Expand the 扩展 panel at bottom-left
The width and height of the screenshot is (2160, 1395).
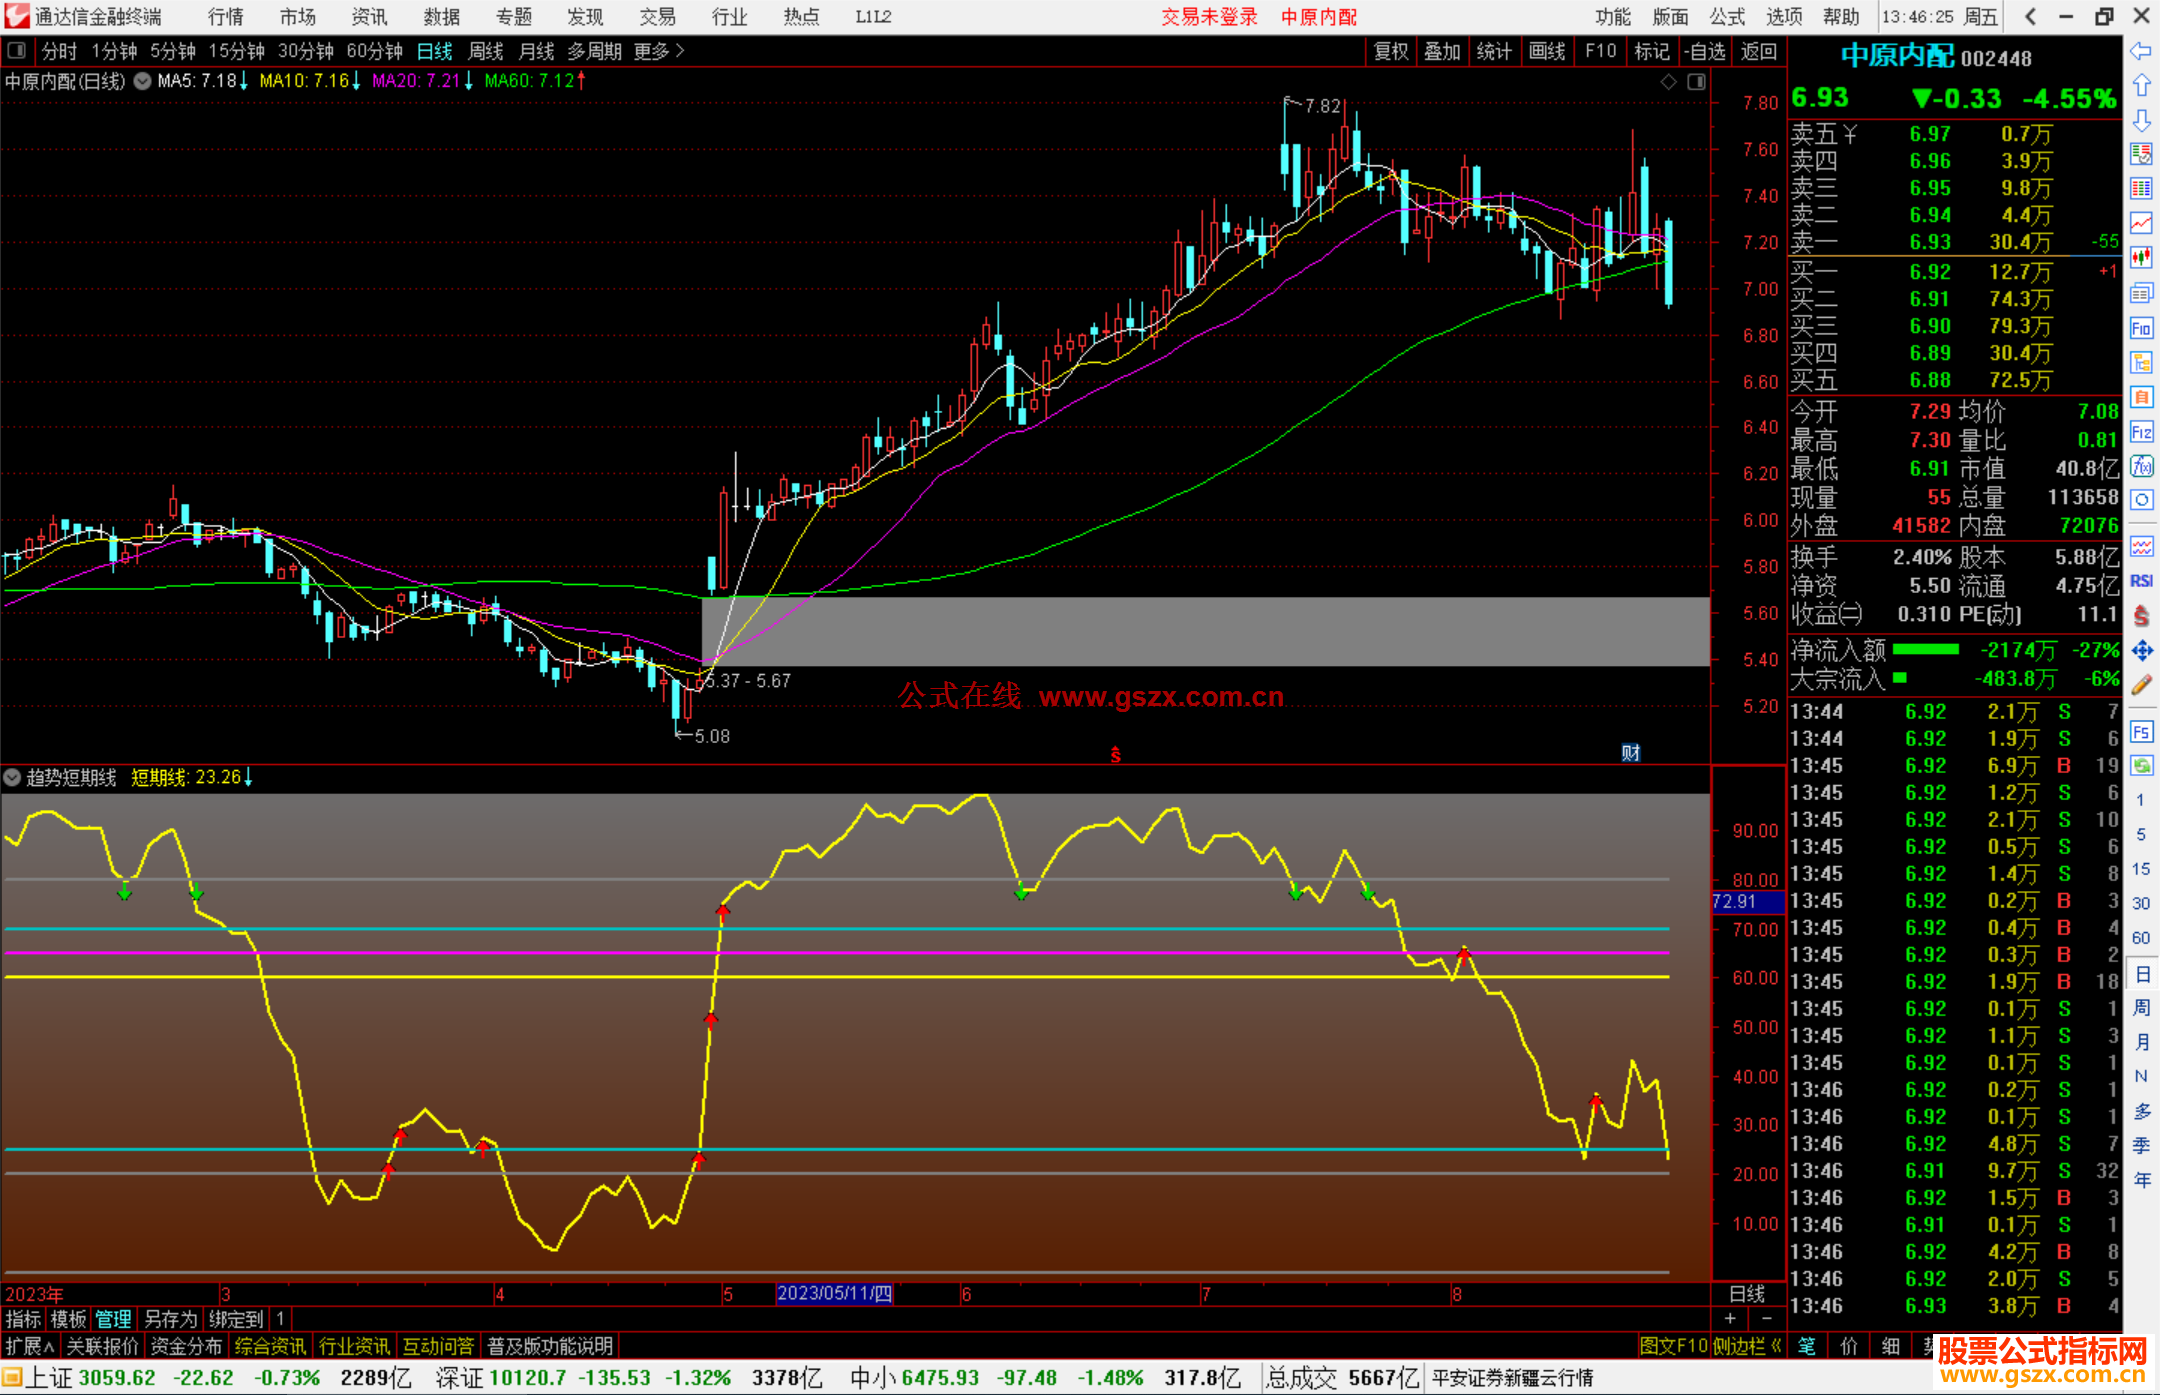click(x=30, y=1346)
